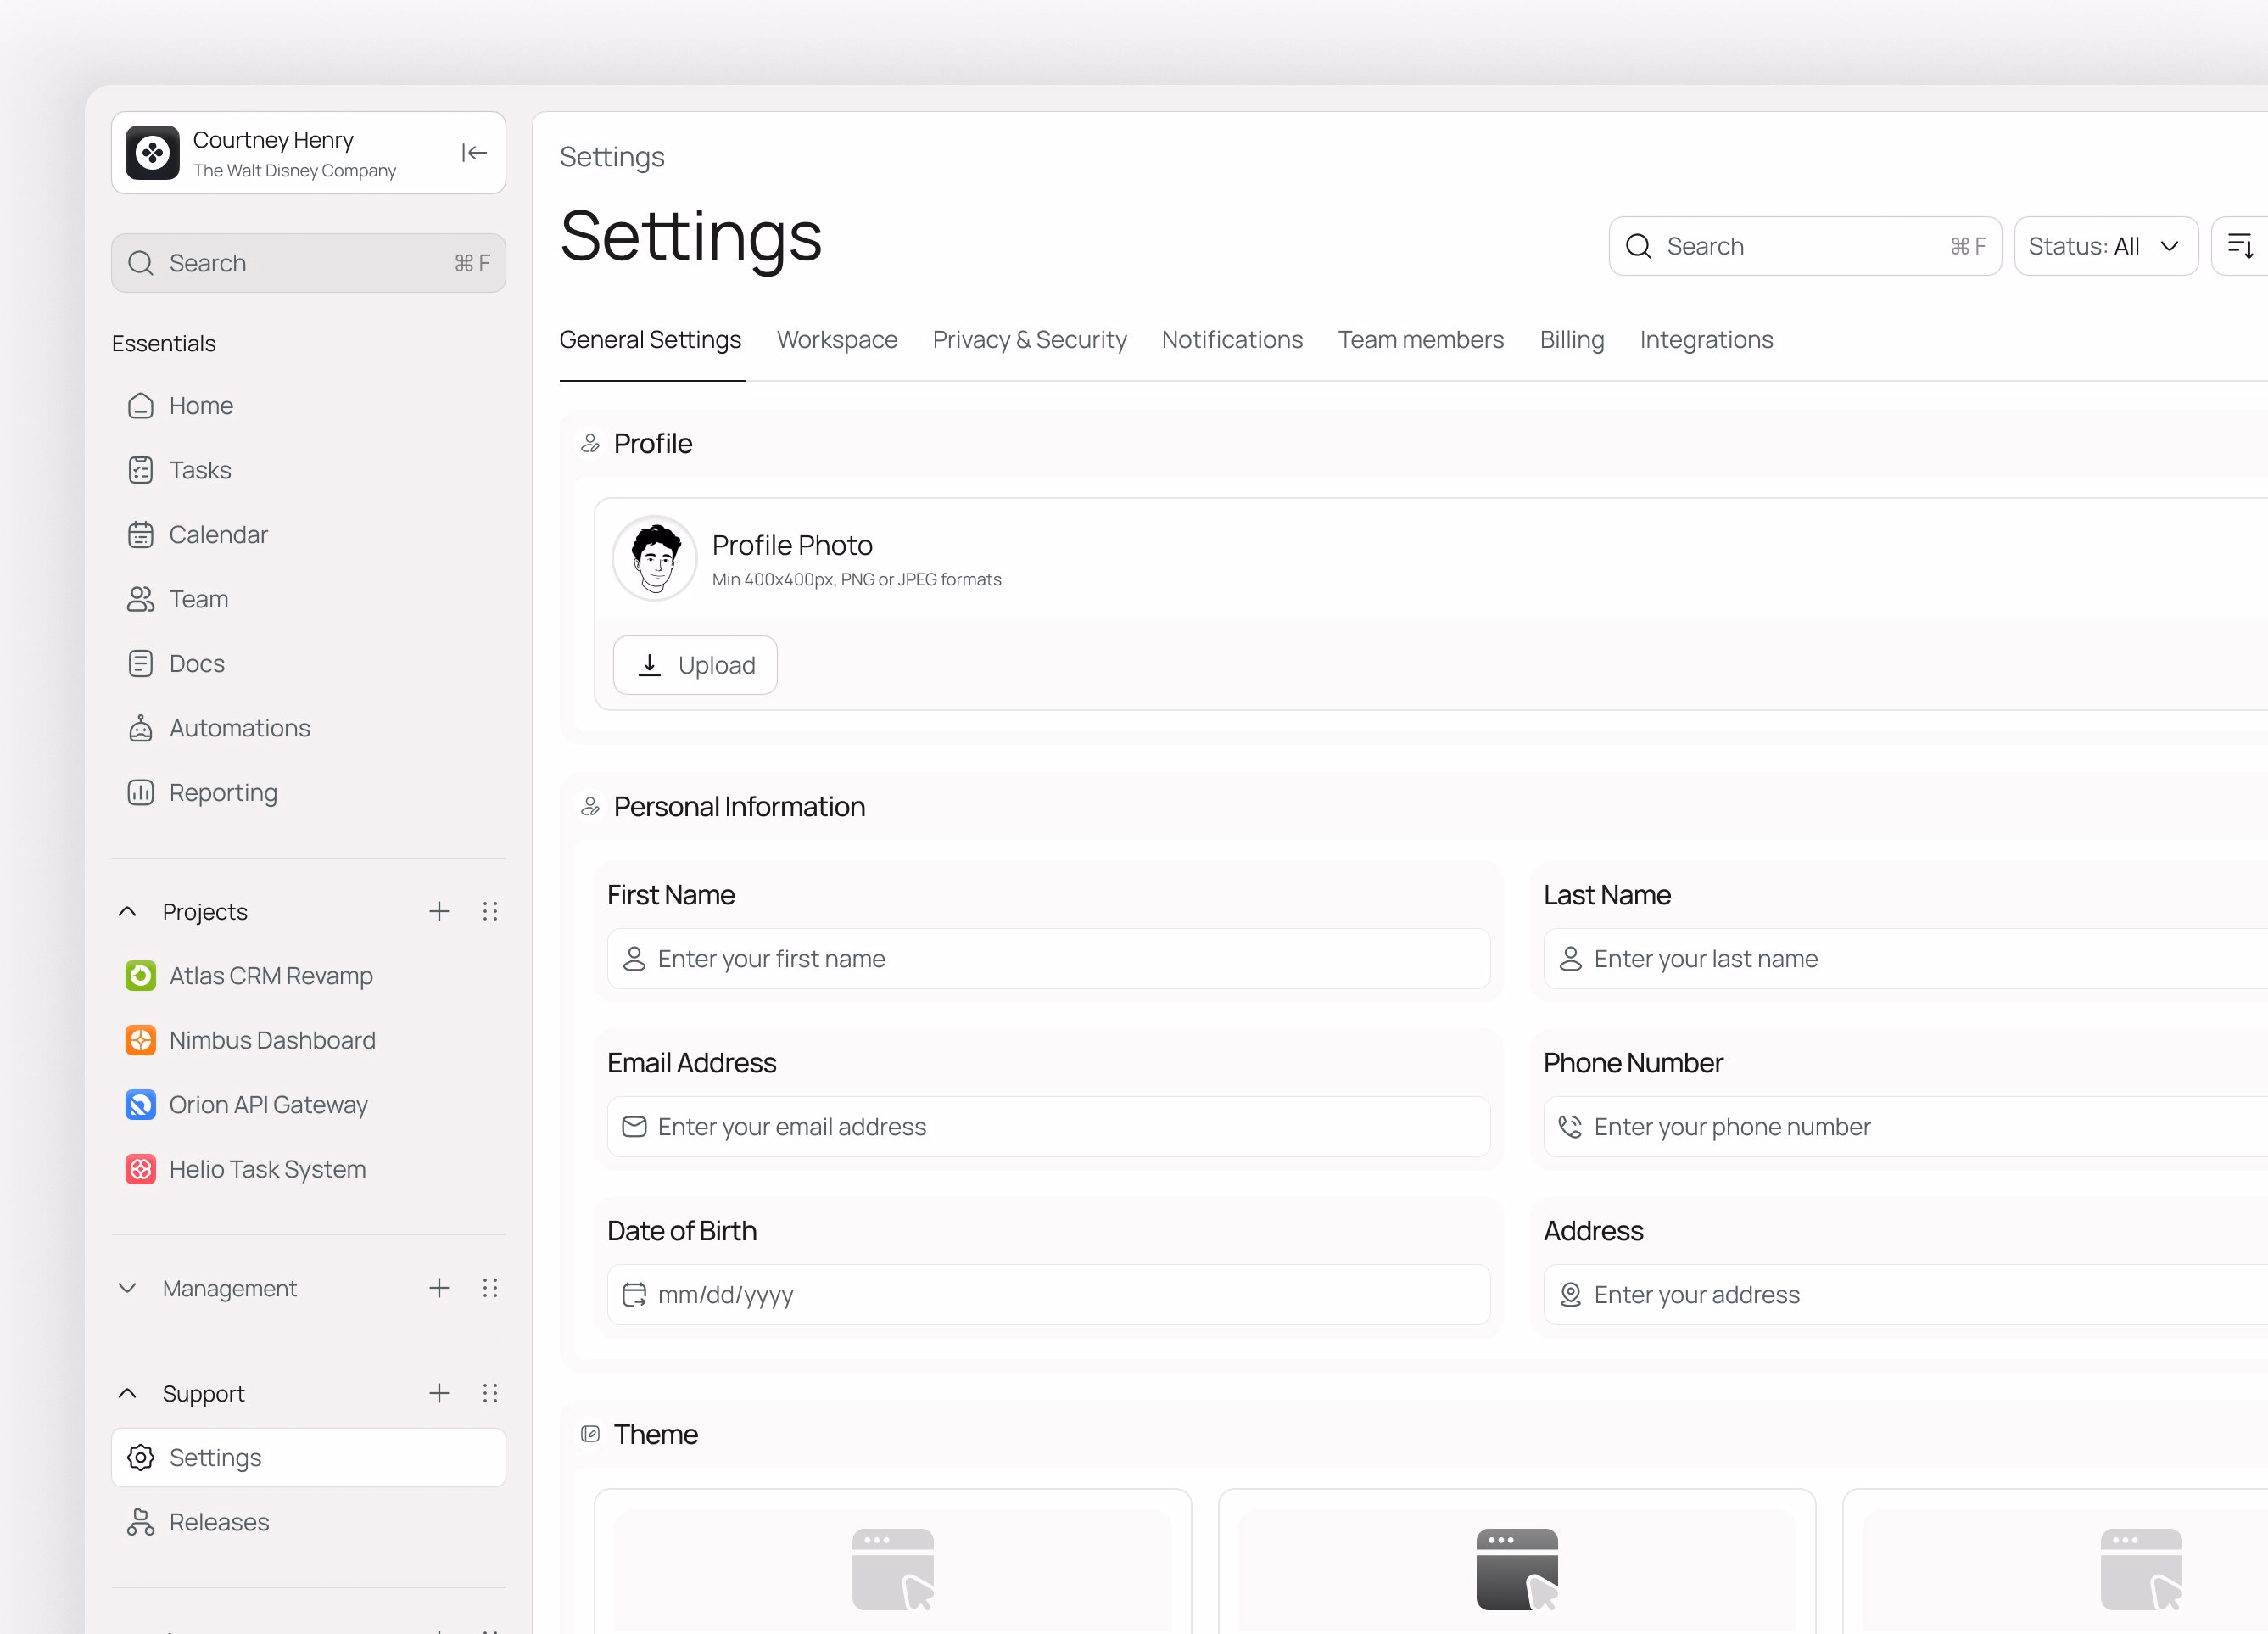The image size is (2268, 1634).
Task: Click the Email Address input field
Action: point(1049,1127)
